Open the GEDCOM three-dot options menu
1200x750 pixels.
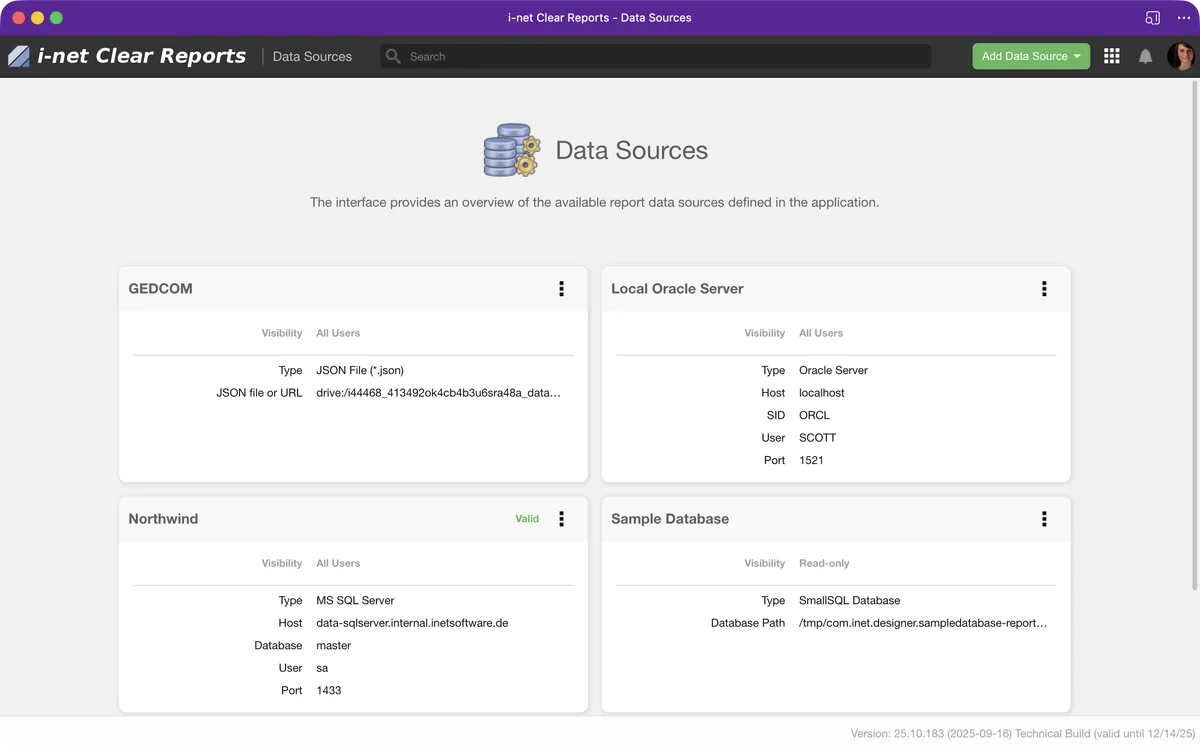561,289
